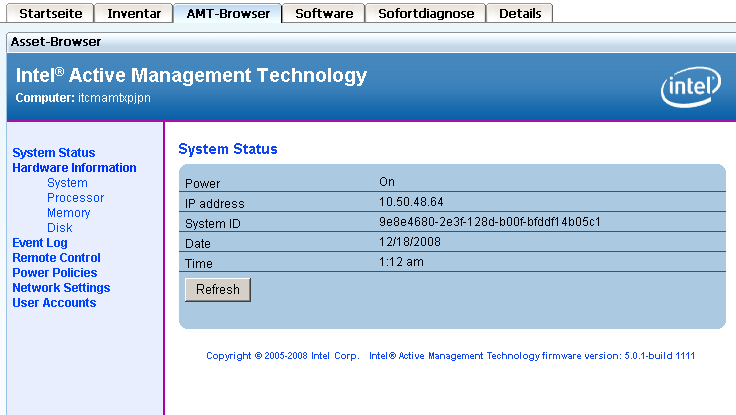
Task: View Processor hardware details
Action: click(x=75, y=198)
